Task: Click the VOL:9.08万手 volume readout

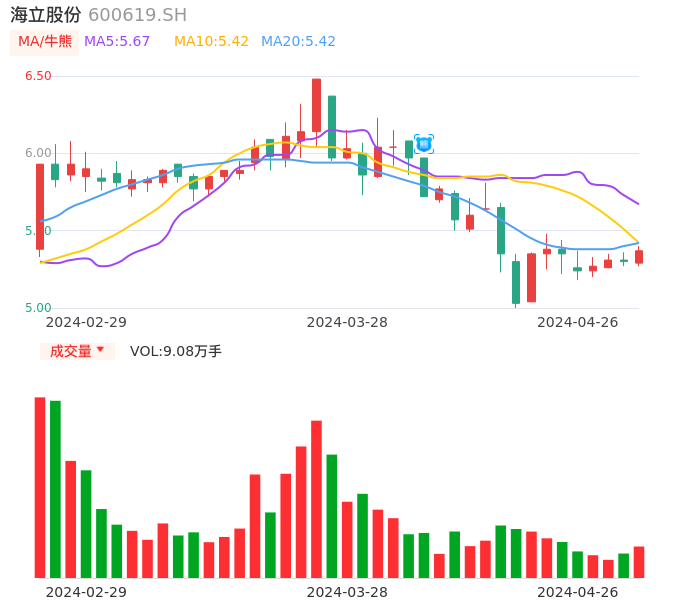Action: pyautogui.click(x=176, y=351)
